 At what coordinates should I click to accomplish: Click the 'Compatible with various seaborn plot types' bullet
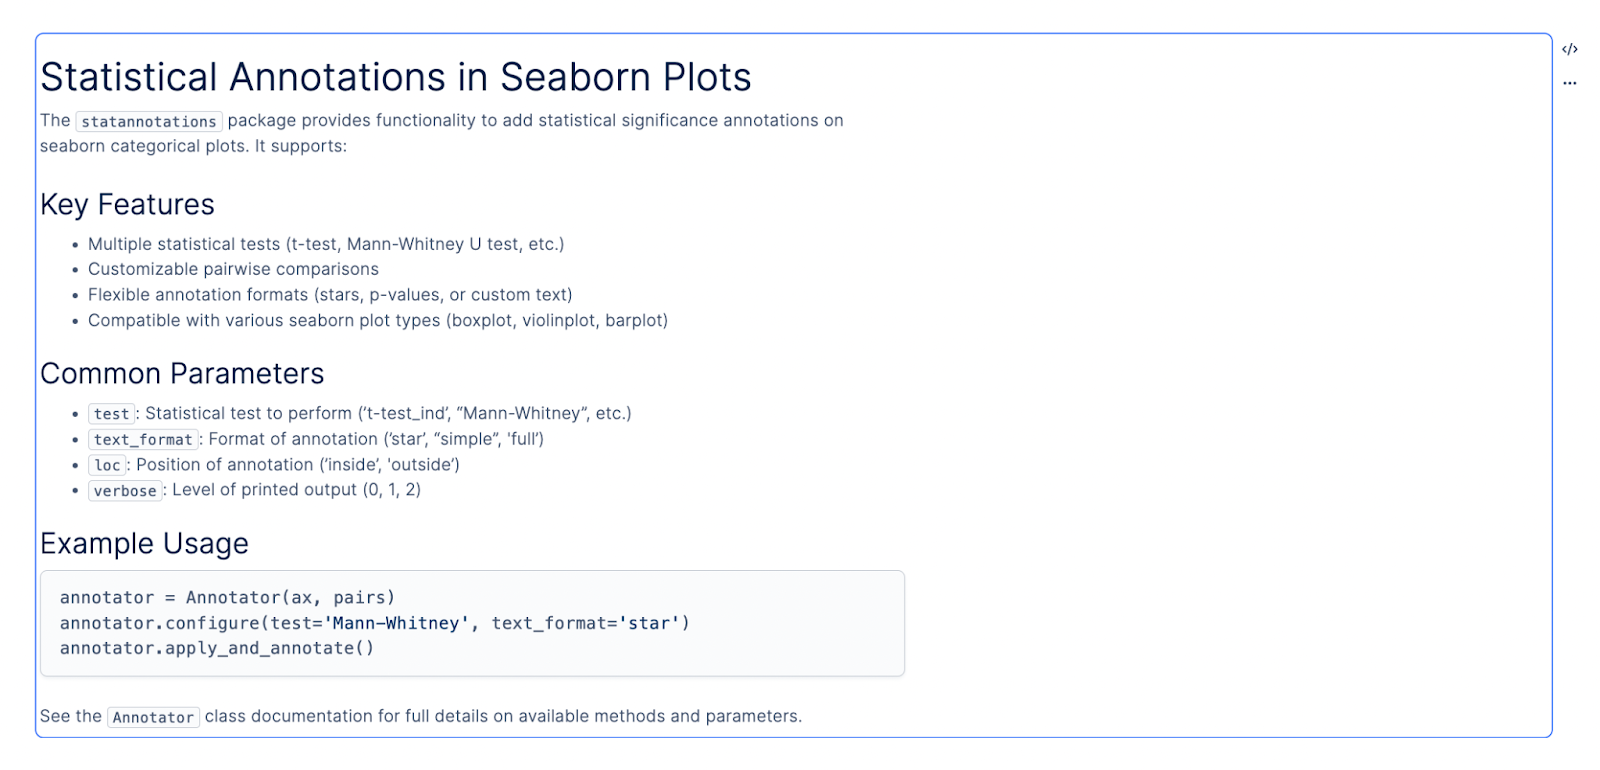(378, 320)
